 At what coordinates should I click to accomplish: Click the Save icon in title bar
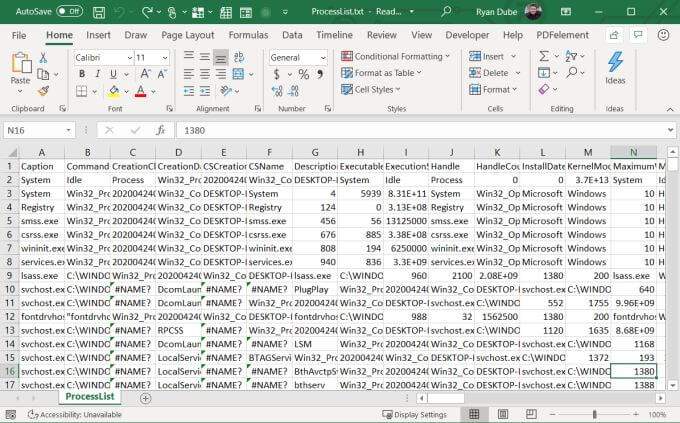click(x=100, y=11)
